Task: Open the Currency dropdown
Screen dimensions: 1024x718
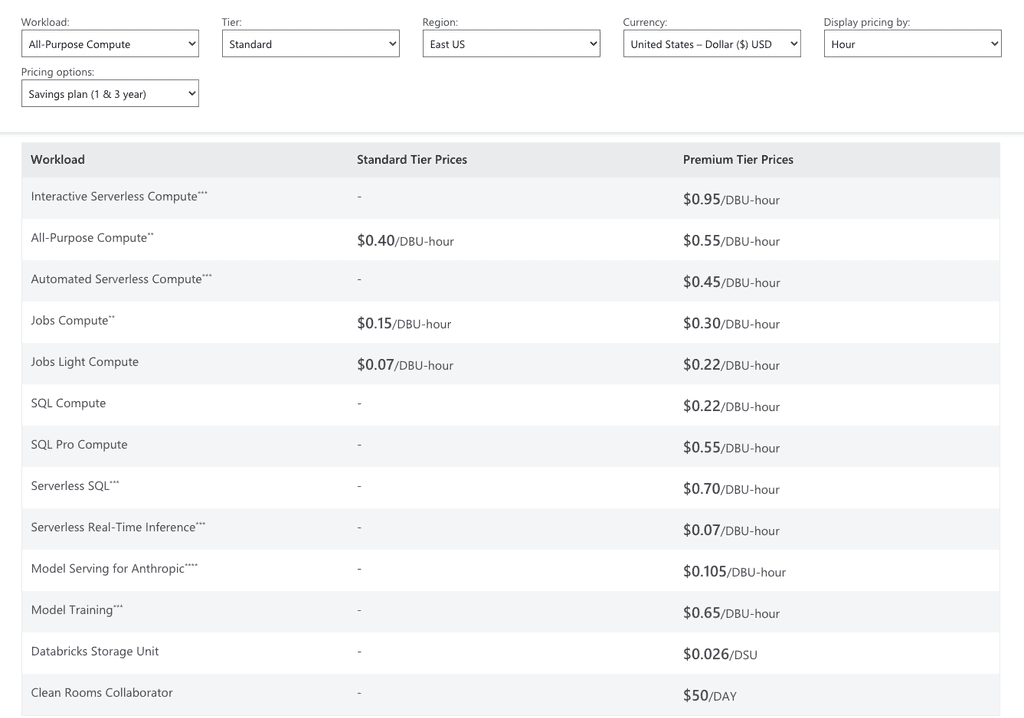Action: pyautogui.click(x=712, y=43)
